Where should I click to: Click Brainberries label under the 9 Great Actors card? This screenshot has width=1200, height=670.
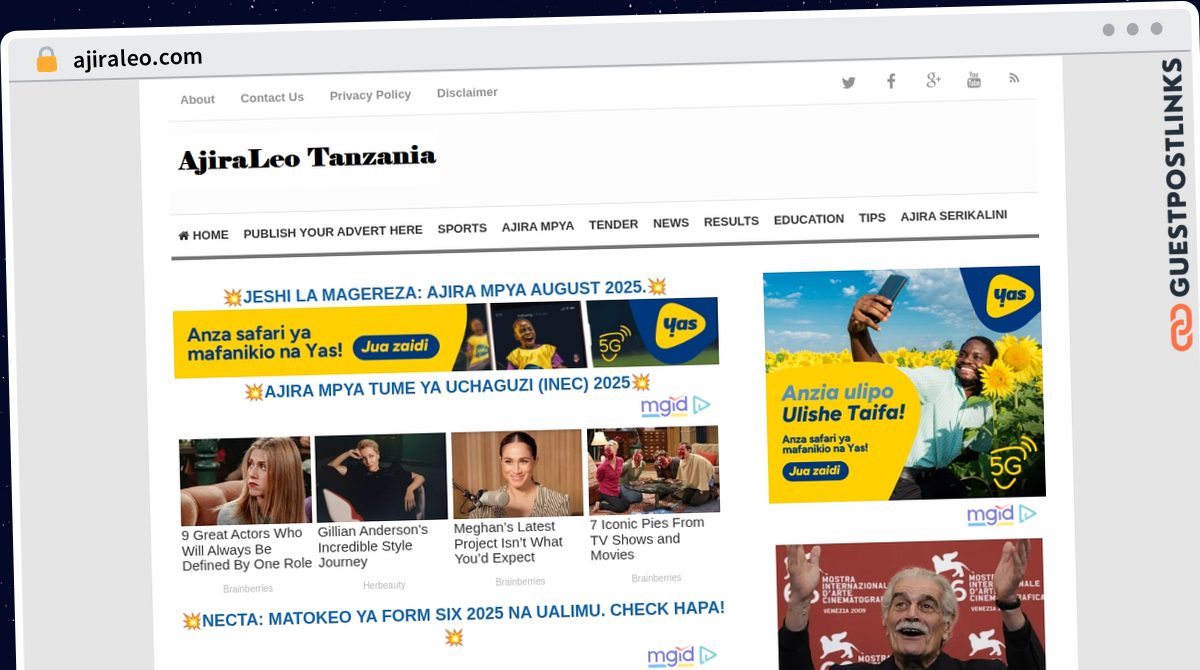pyautogui.click(x=248, y=589)
